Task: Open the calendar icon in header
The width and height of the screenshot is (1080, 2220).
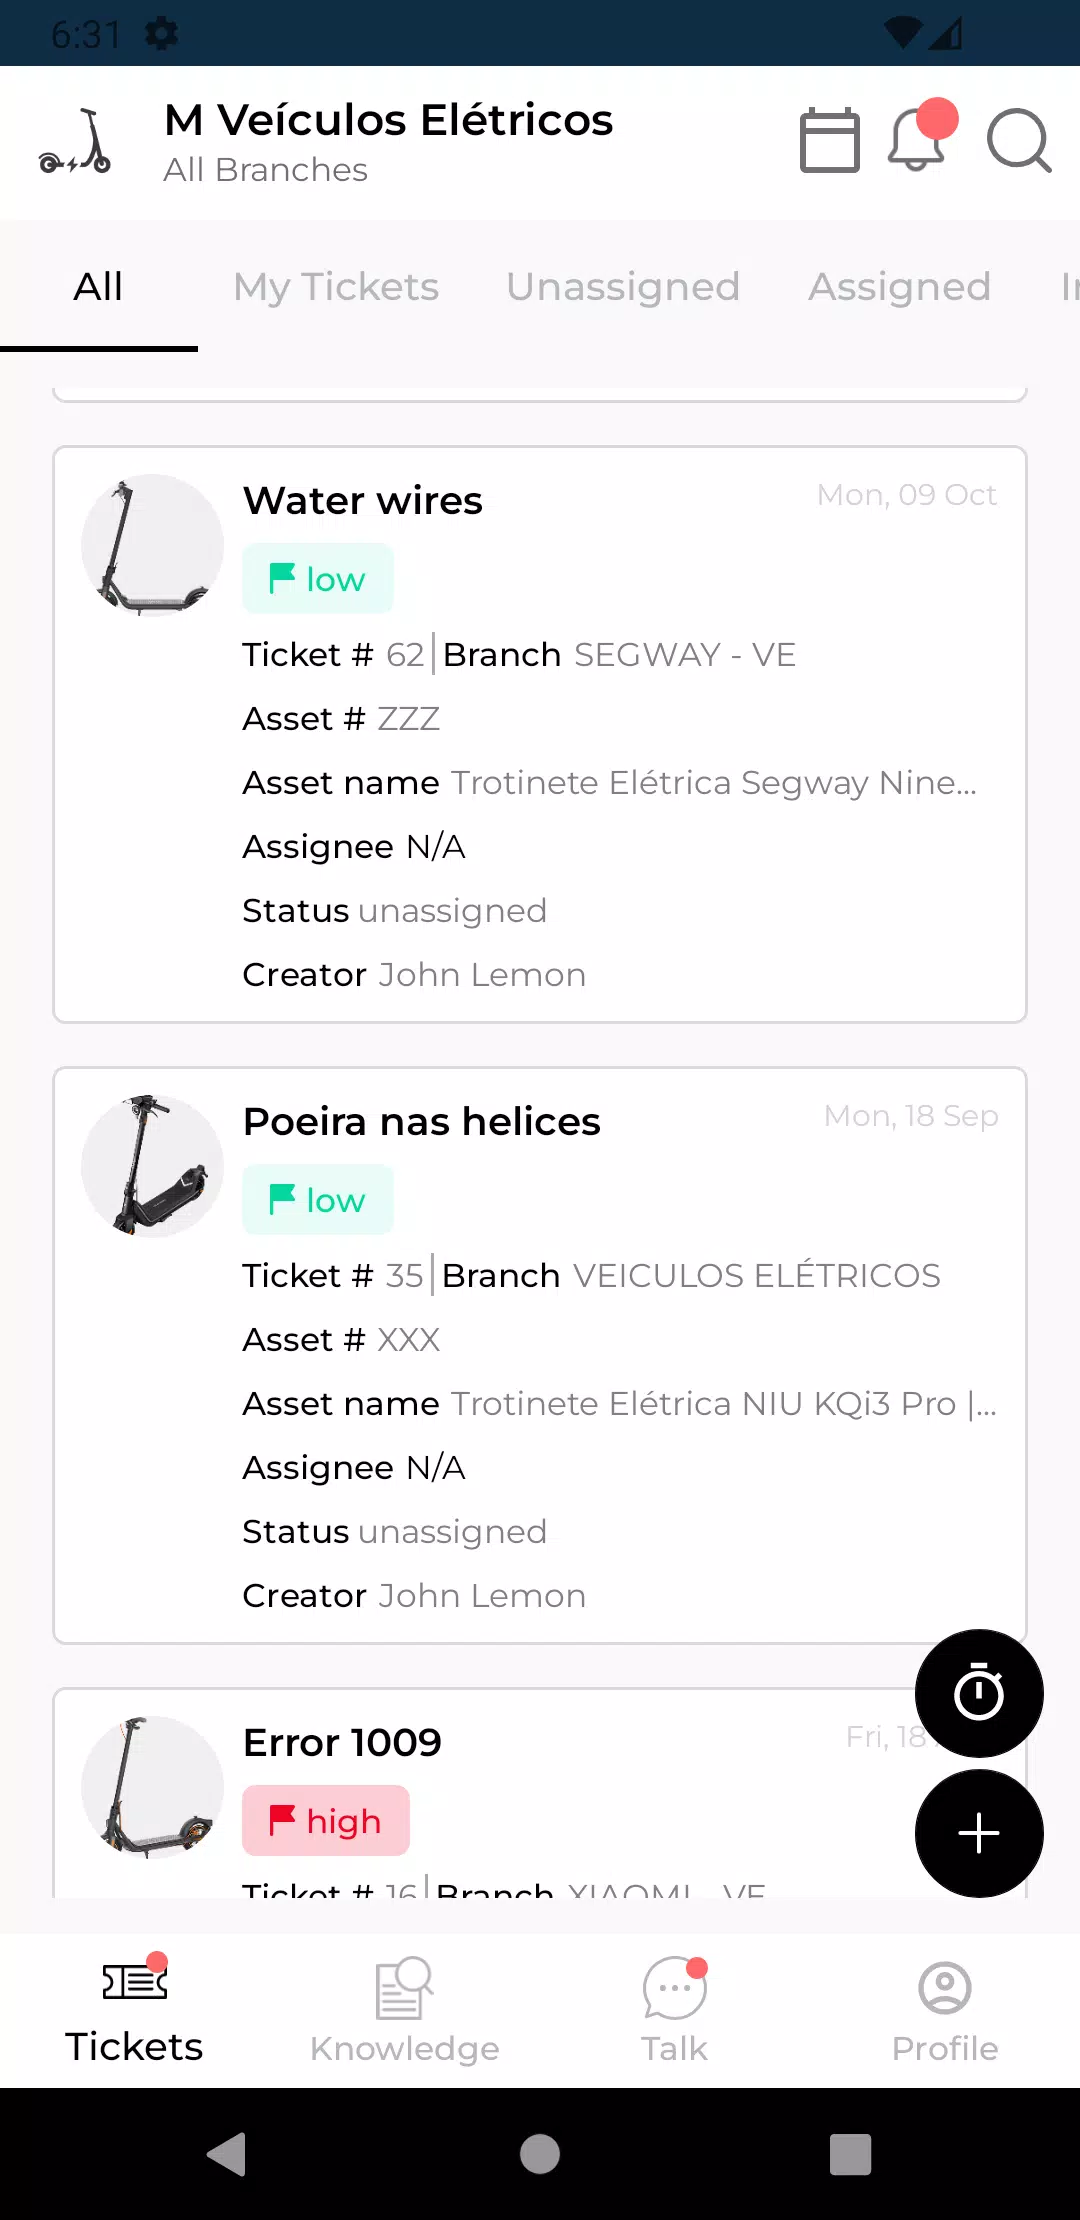Action: pyautogui.click(x=829, y=140)
